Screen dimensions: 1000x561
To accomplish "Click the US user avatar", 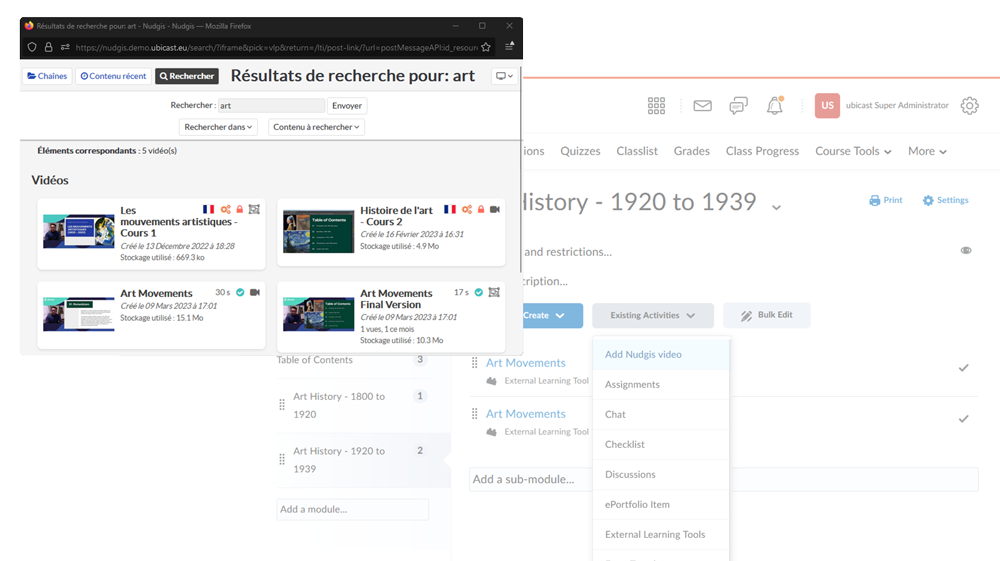I will [x=827, y=106].
